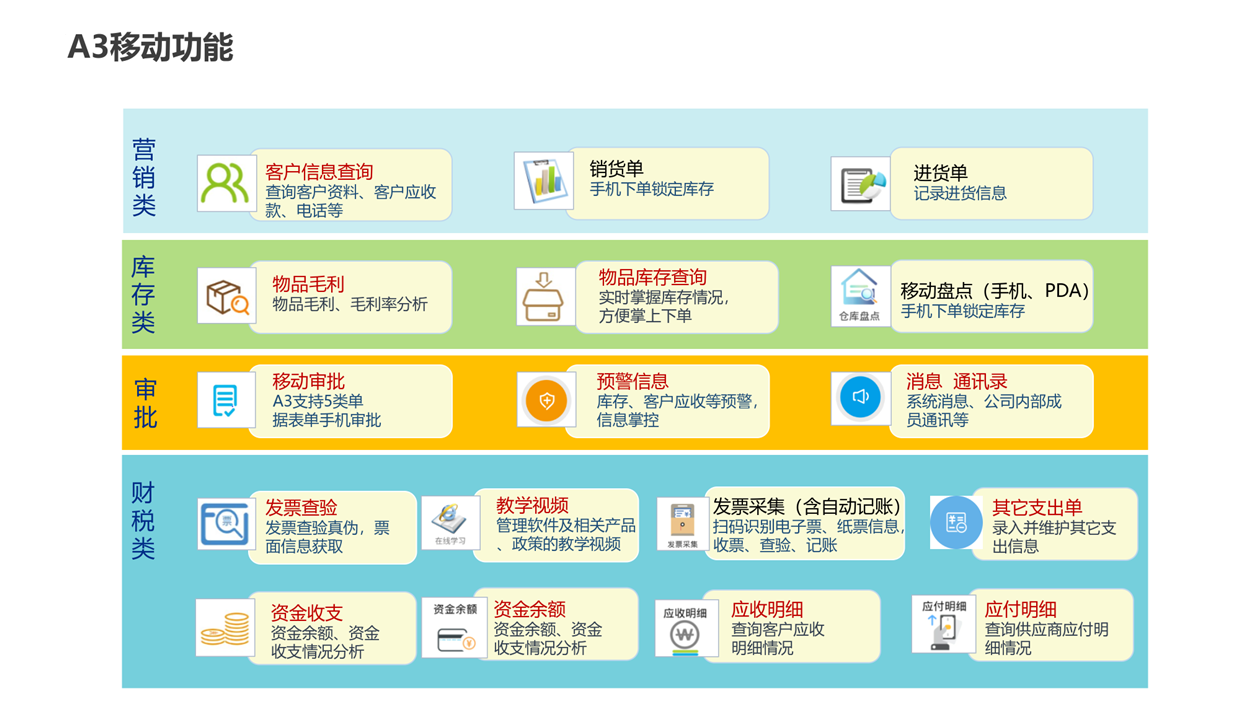The image size is (1244, 701).
Task: Click the 客户信息查询 people icon
Action: pos(225,183)
